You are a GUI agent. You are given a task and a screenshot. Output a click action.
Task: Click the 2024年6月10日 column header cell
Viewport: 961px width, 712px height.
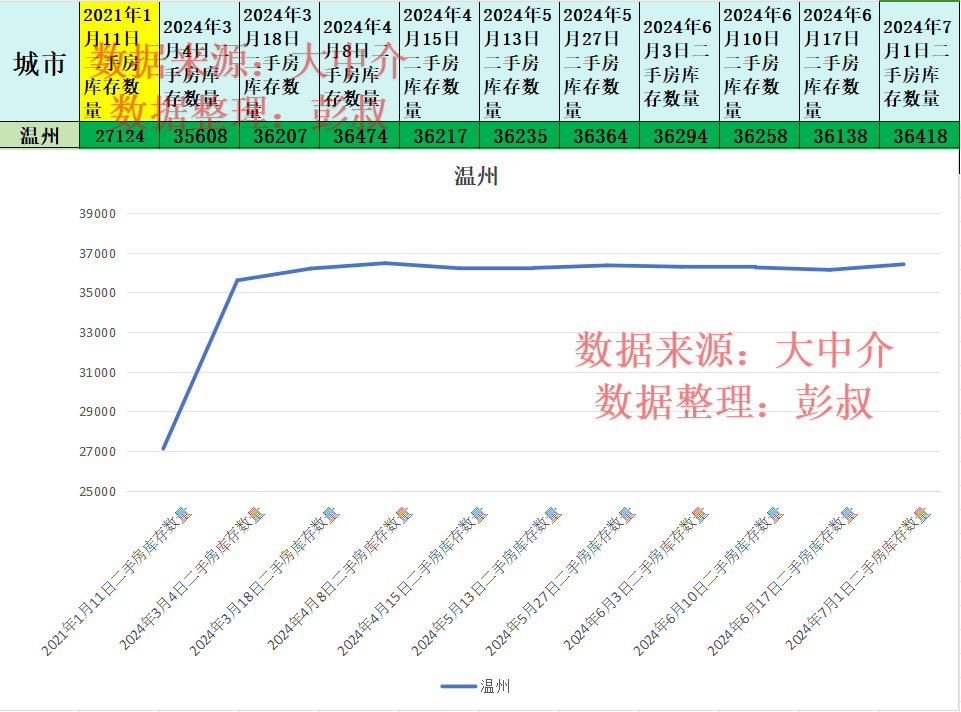[759, 61]
